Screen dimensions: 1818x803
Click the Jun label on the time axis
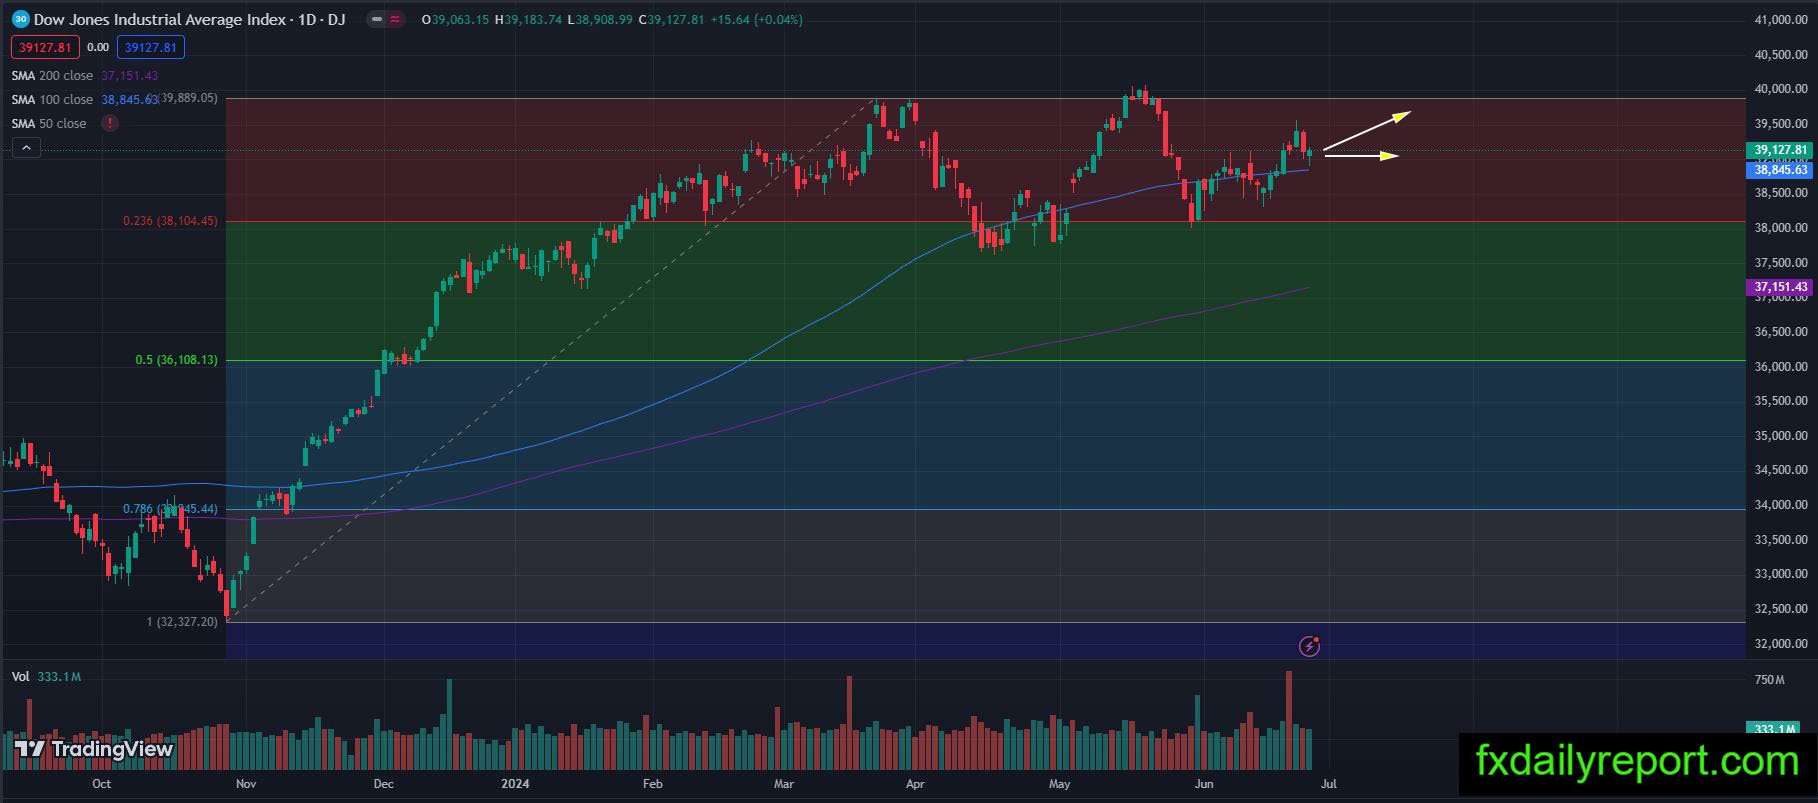point(1204,784)
